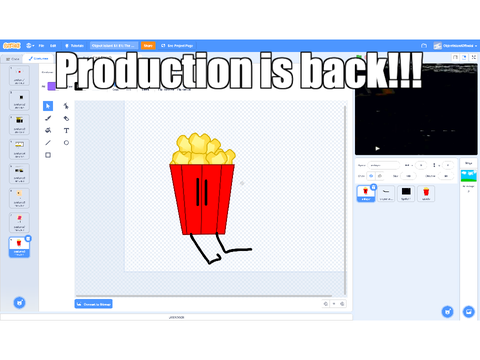Open the language globe dropdown

30,46
